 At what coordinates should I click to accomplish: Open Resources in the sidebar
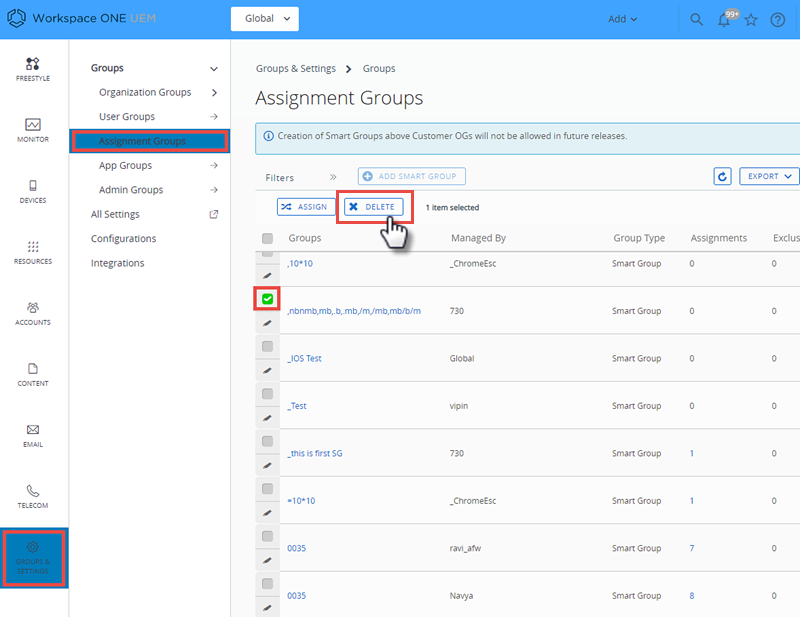coord(33,253)
